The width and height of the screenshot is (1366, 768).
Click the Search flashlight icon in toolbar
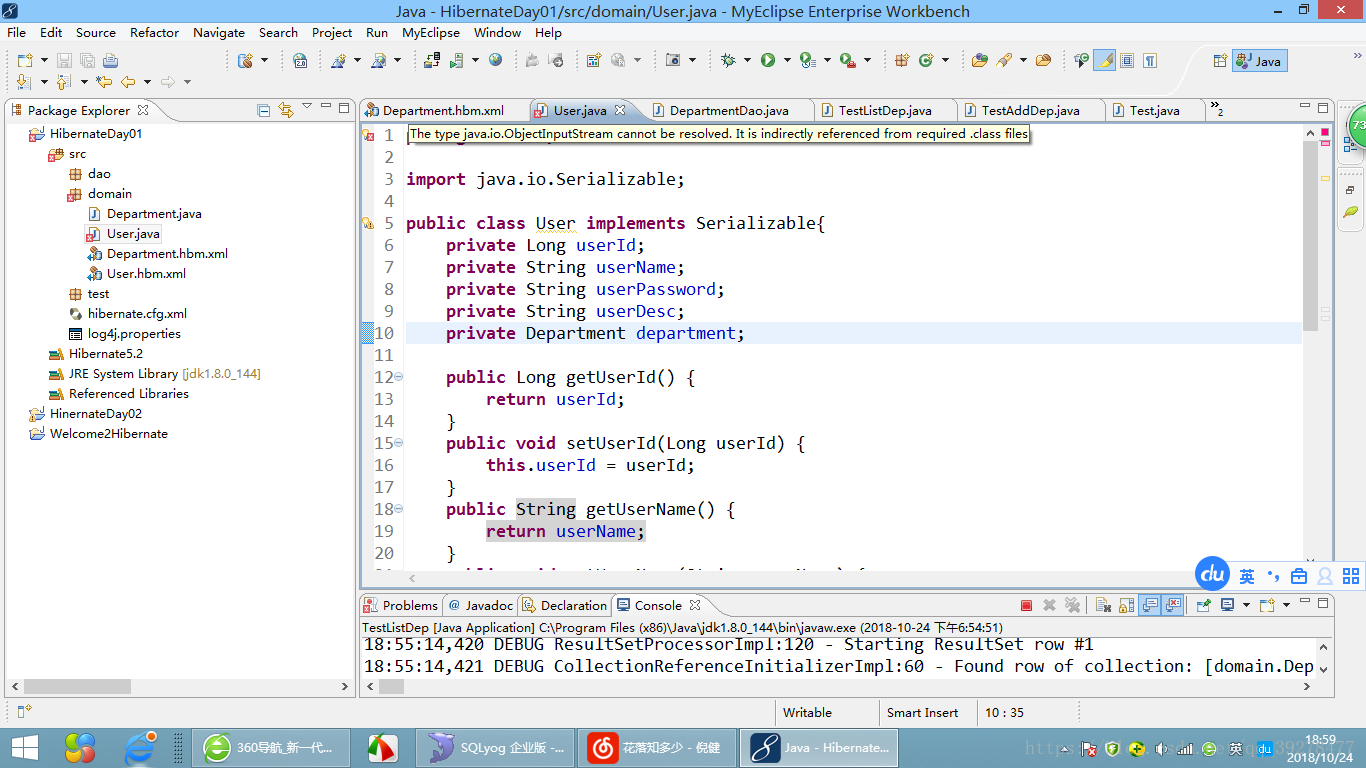click(1004, 60)
